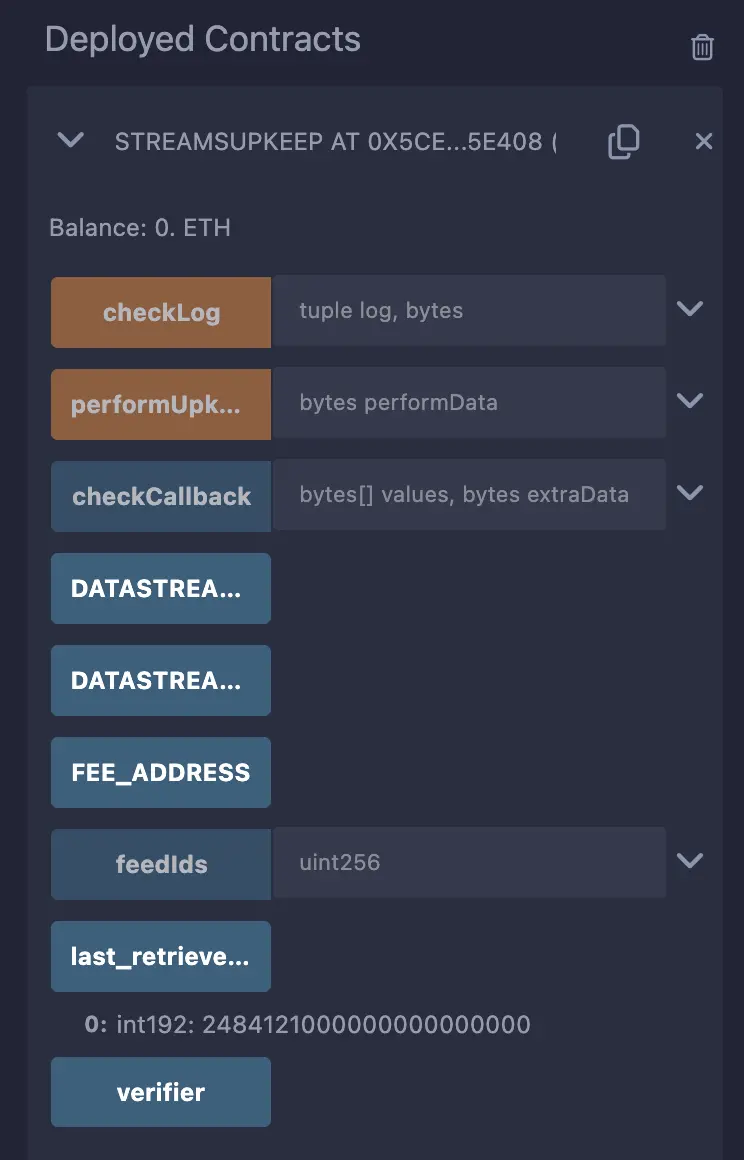This screenshot has height=1160, width=744.
Task: Read the first DATASTREAMS getter
Action: point(160,588)
